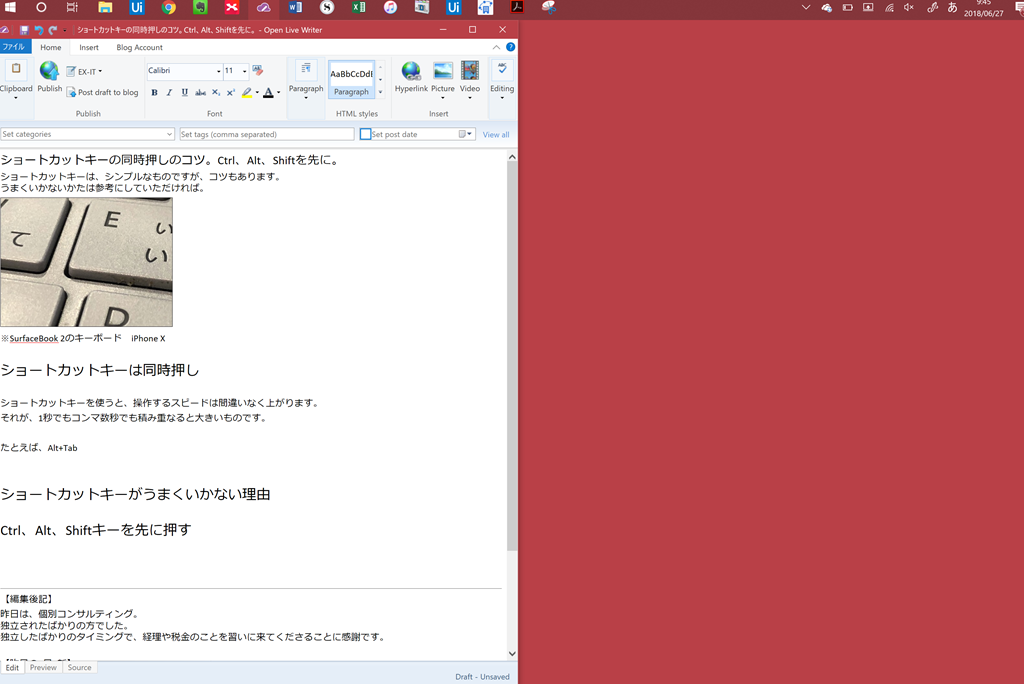
Task: Click the Picture insert icon
Action: 443,71
